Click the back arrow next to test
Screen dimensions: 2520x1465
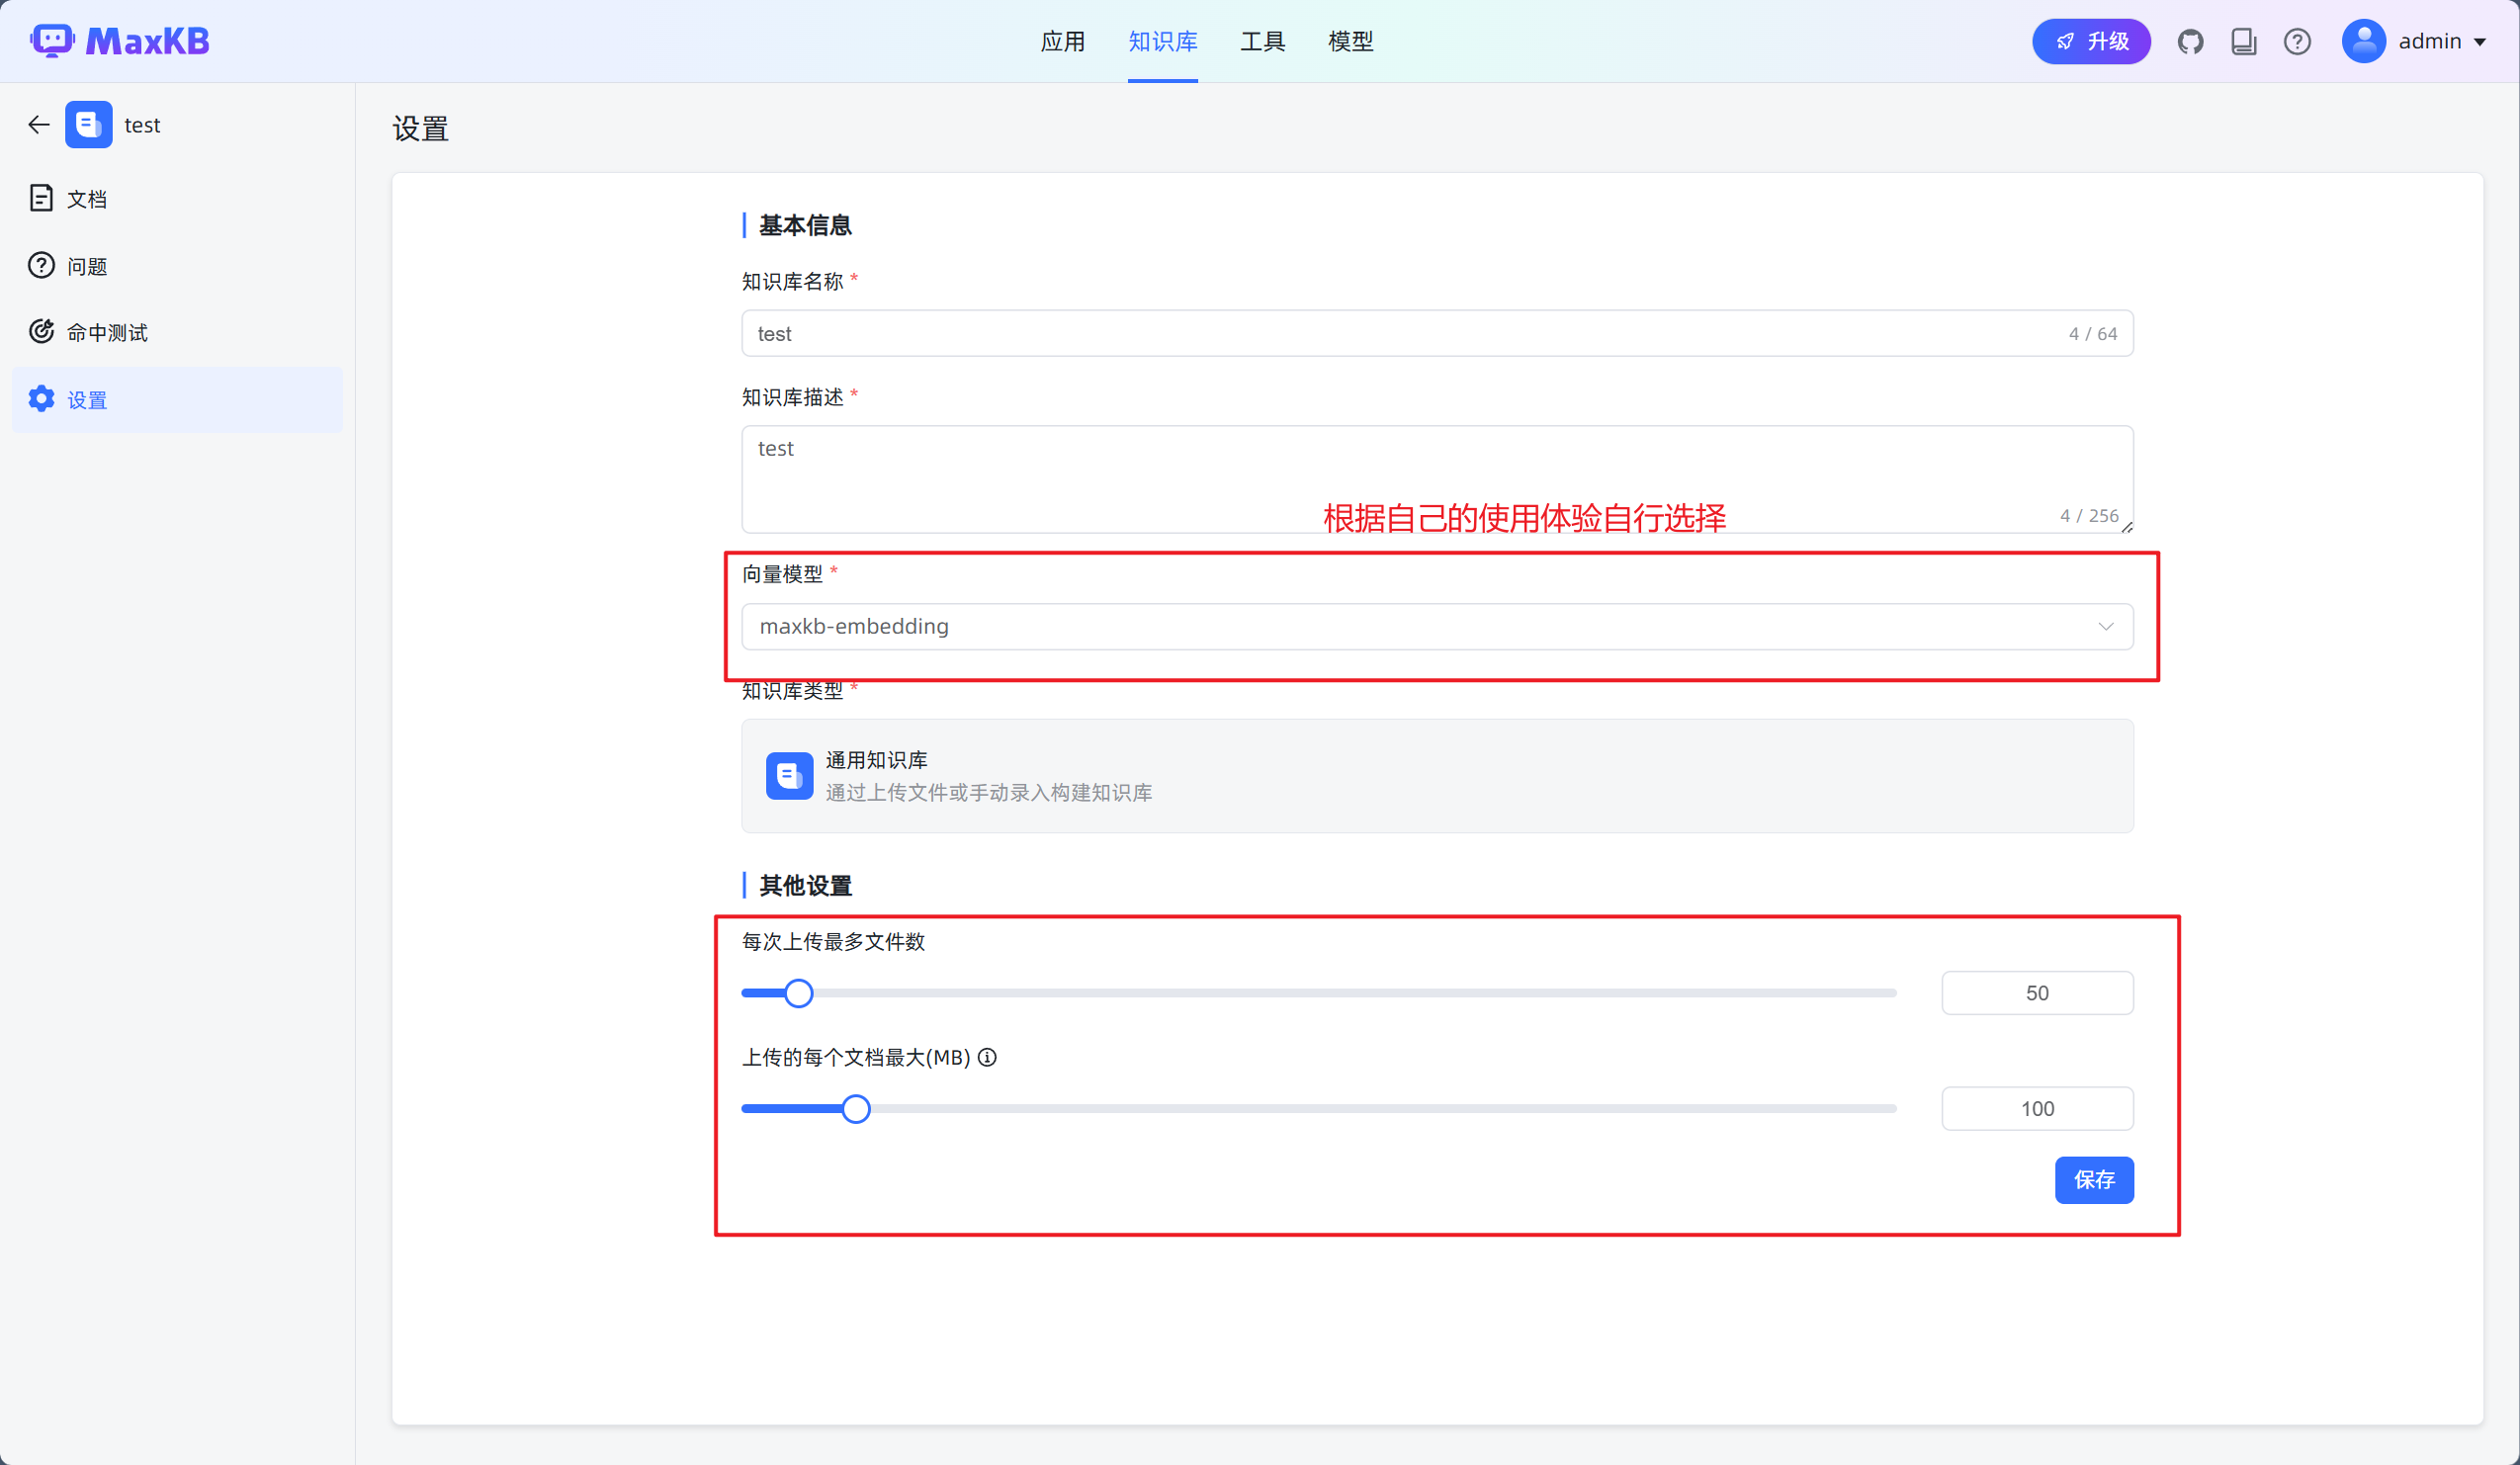click(39, 125)
